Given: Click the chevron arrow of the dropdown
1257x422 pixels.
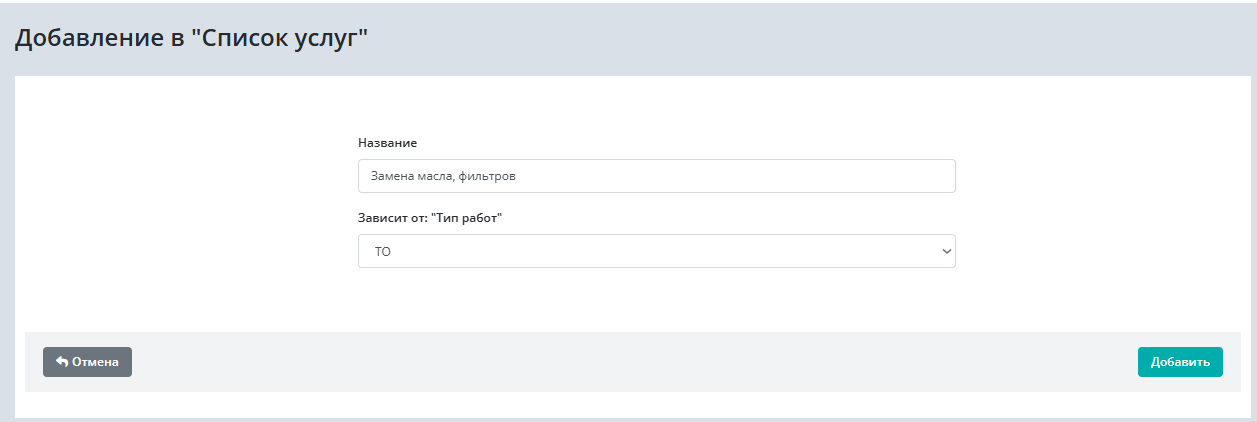Looking at the screenshot, I should tap(946, 252).
